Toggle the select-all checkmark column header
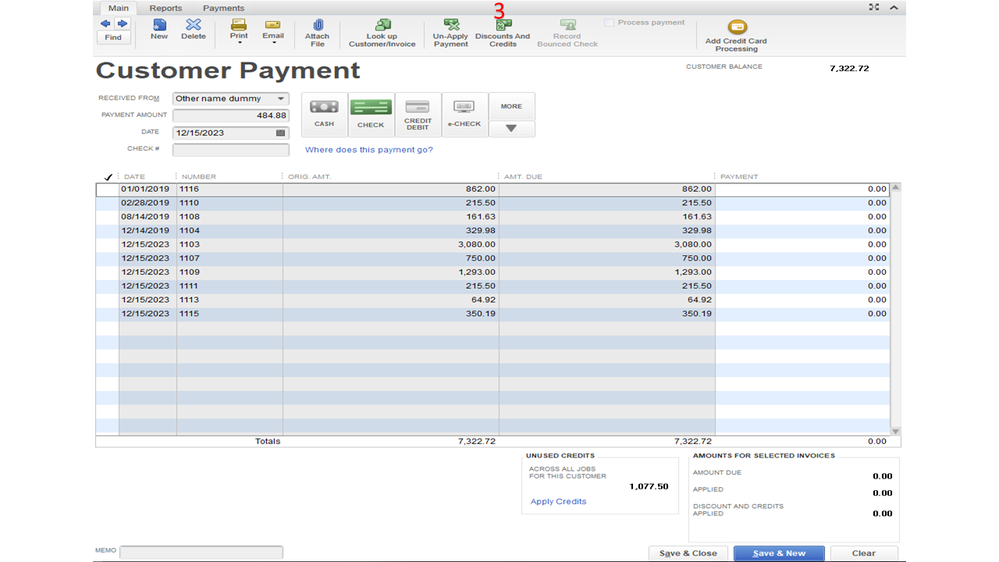Viewport: 999px width, 562px height. (x=108, y=177)
